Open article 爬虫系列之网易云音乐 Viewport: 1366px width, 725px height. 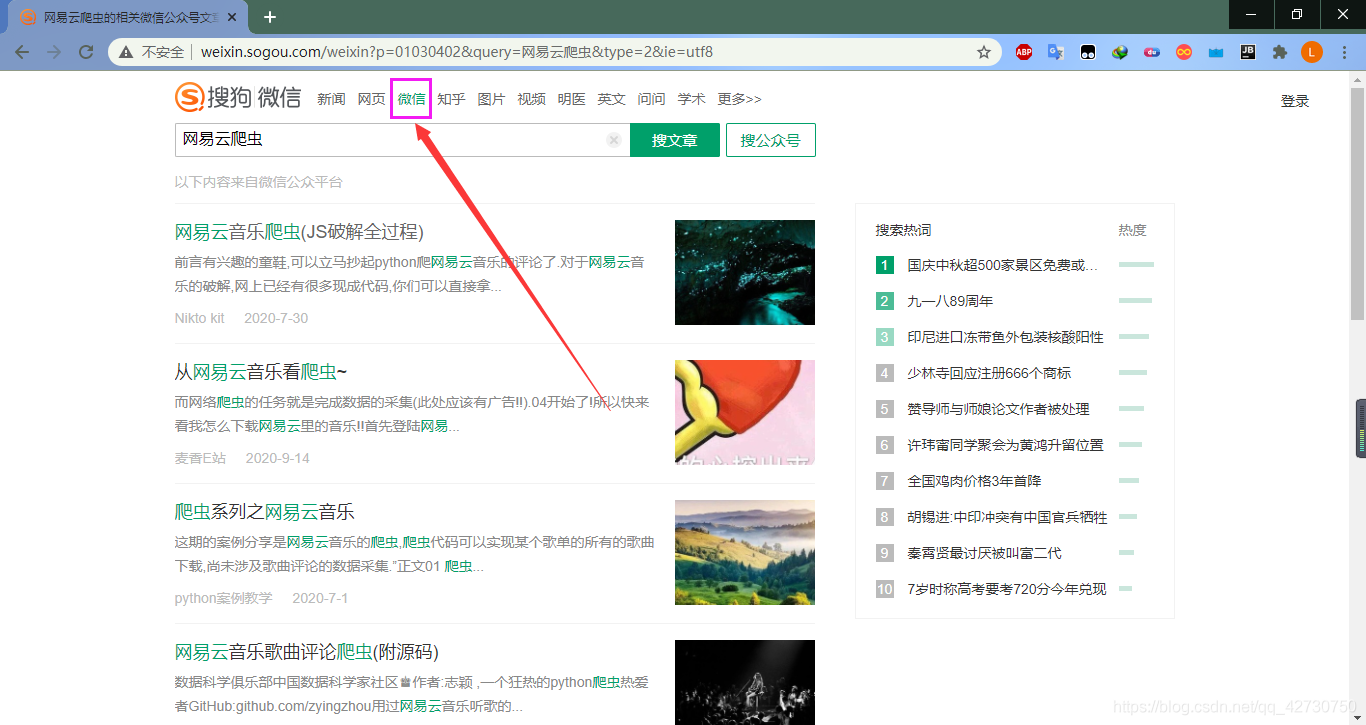point(265,512)
